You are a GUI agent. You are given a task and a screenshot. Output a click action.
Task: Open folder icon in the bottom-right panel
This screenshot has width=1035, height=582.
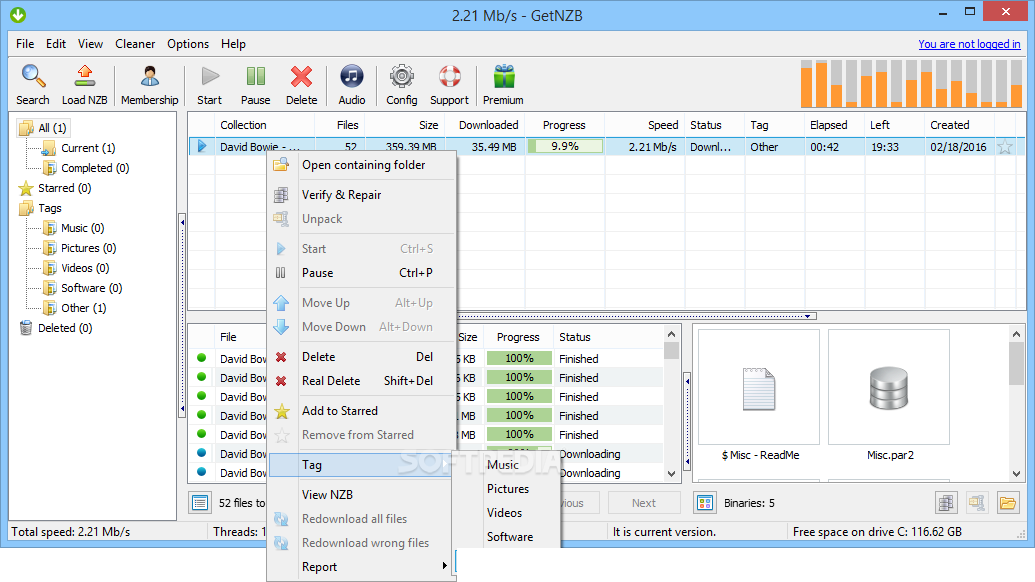[x=1008, y=503]
